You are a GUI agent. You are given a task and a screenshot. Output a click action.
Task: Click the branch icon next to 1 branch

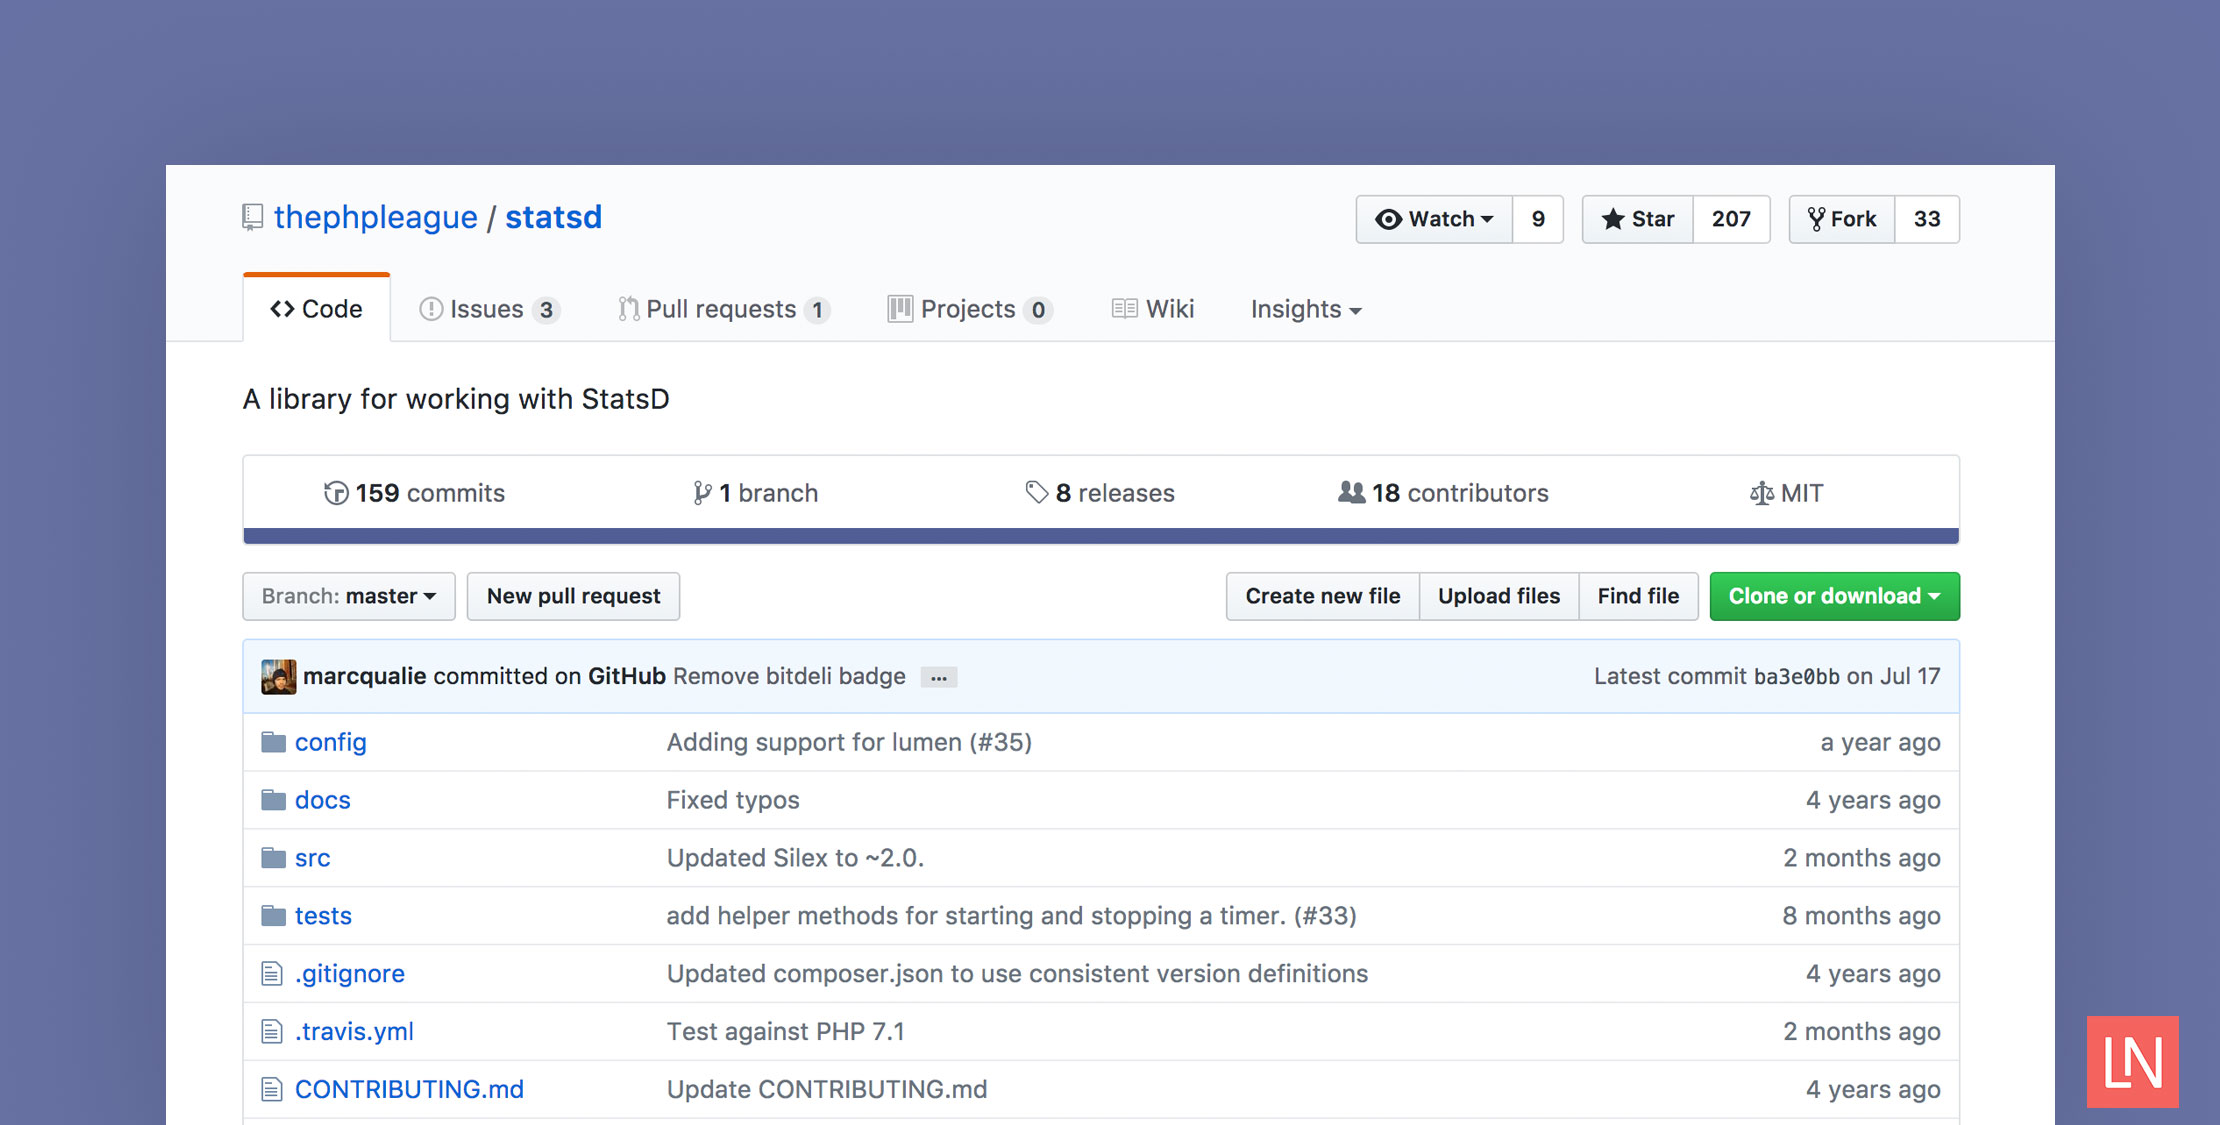[703, 492]
